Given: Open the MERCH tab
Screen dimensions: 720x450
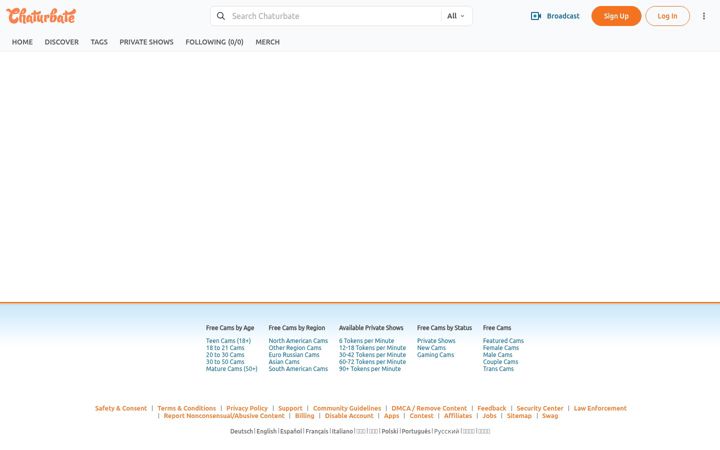Looking at the screenshot, I should pyautogui.click(x=267, y=42).
